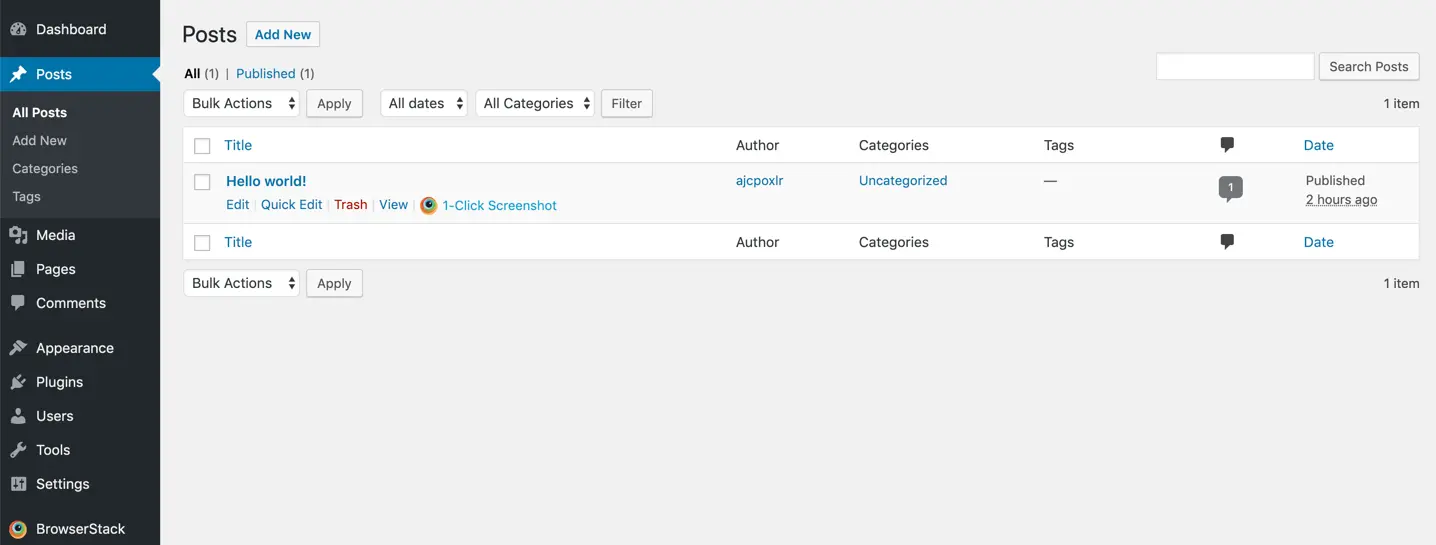Image resolution: width=1436 pixels, height=545 pixels.
Task: Click the Trash link under Hello world!
Action: [351, 204]
